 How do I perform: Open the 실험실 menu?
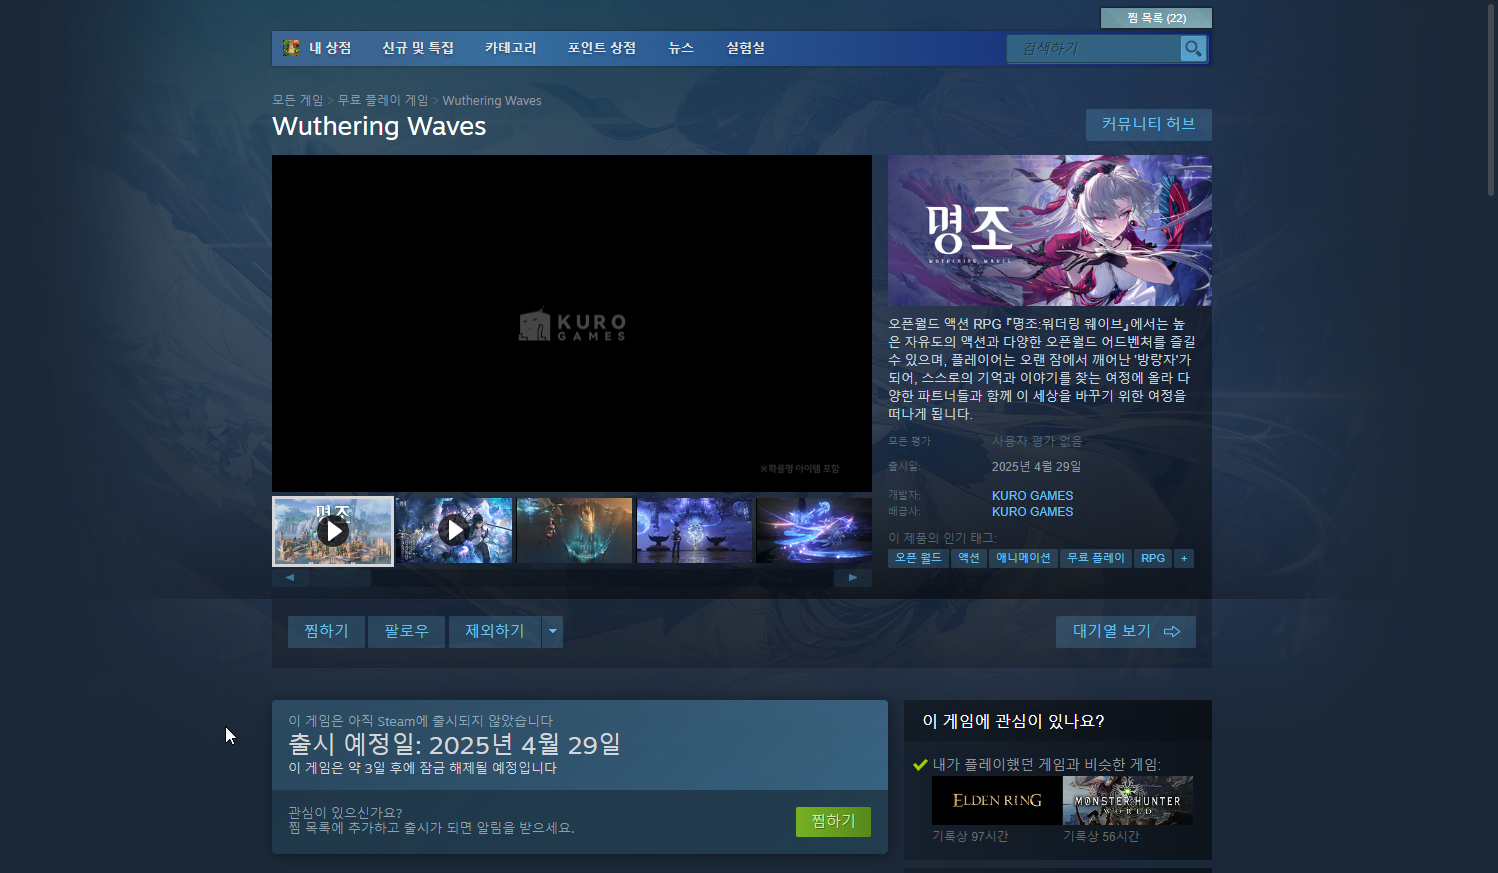[x=746, y=48]
